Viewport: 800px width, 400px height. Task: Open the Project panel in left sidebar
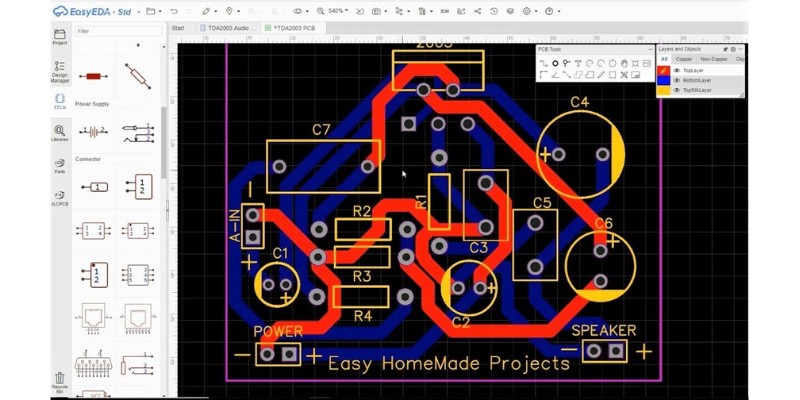tap(60, 37)
